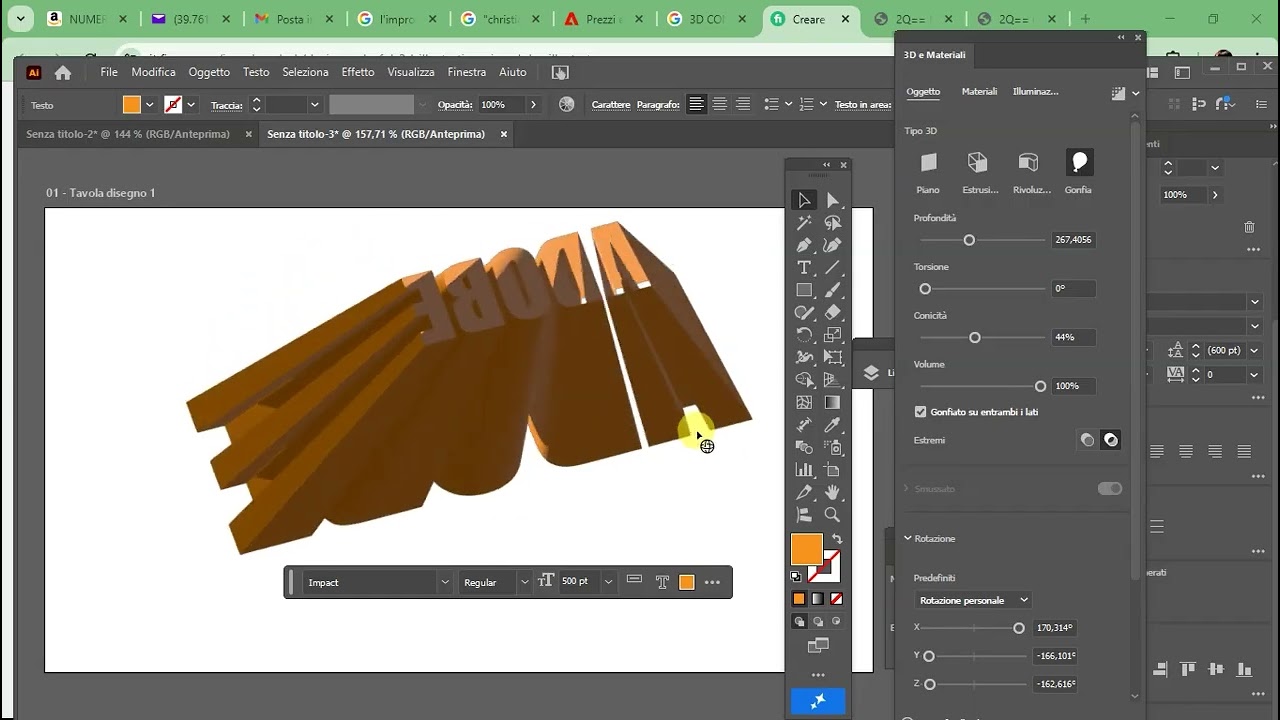The width and height of the screenshot is (1280, 720).
Task: Open the fill color dropdown arrow
Action: (x=149, y=104)
